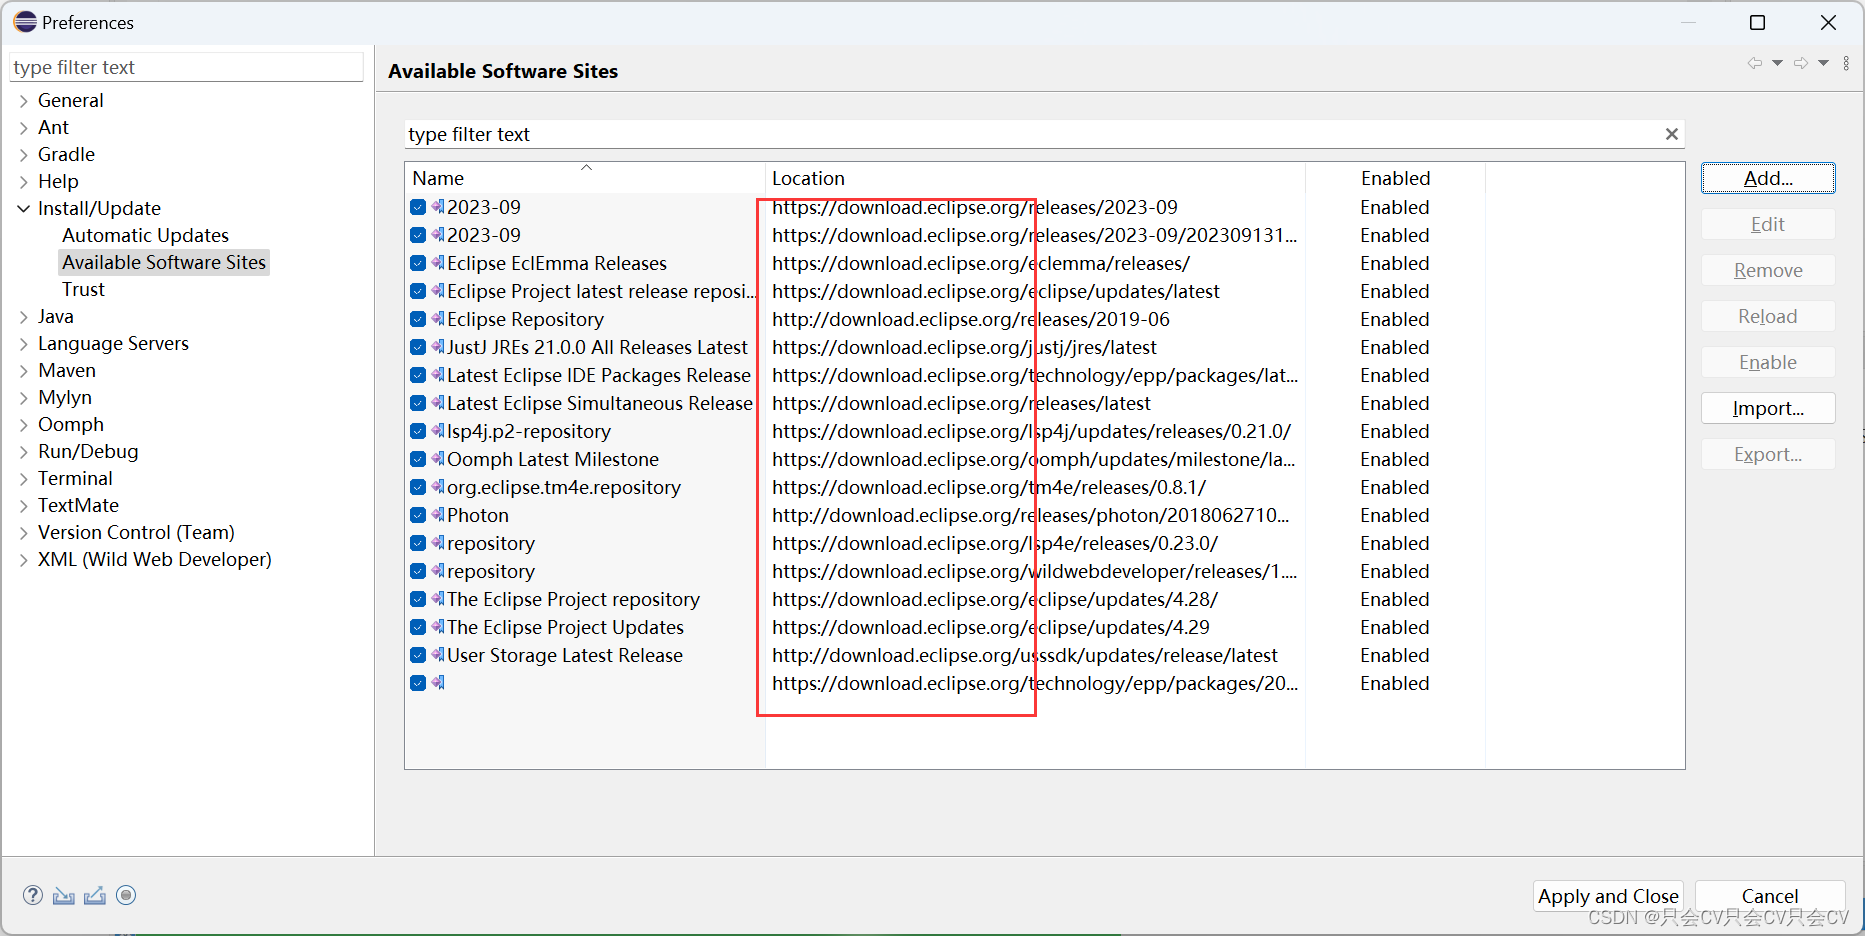The width and height of the screenshot is (1865, 936).
Task: Toggle the User Storage Latest Release checkbox
Action: pos(418,655)
